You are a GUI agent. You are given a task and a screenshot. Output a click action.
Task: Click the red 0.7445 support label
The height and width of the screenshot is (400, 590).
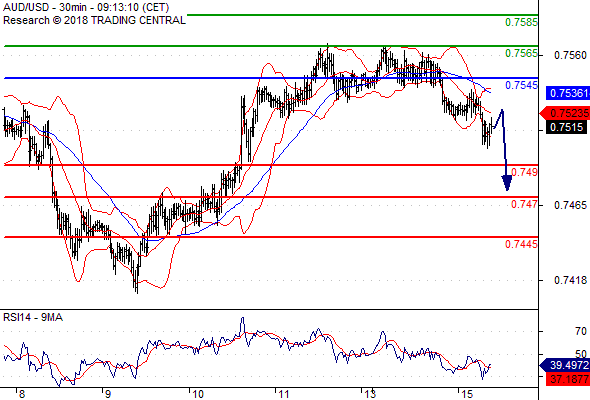click(521, 244)
